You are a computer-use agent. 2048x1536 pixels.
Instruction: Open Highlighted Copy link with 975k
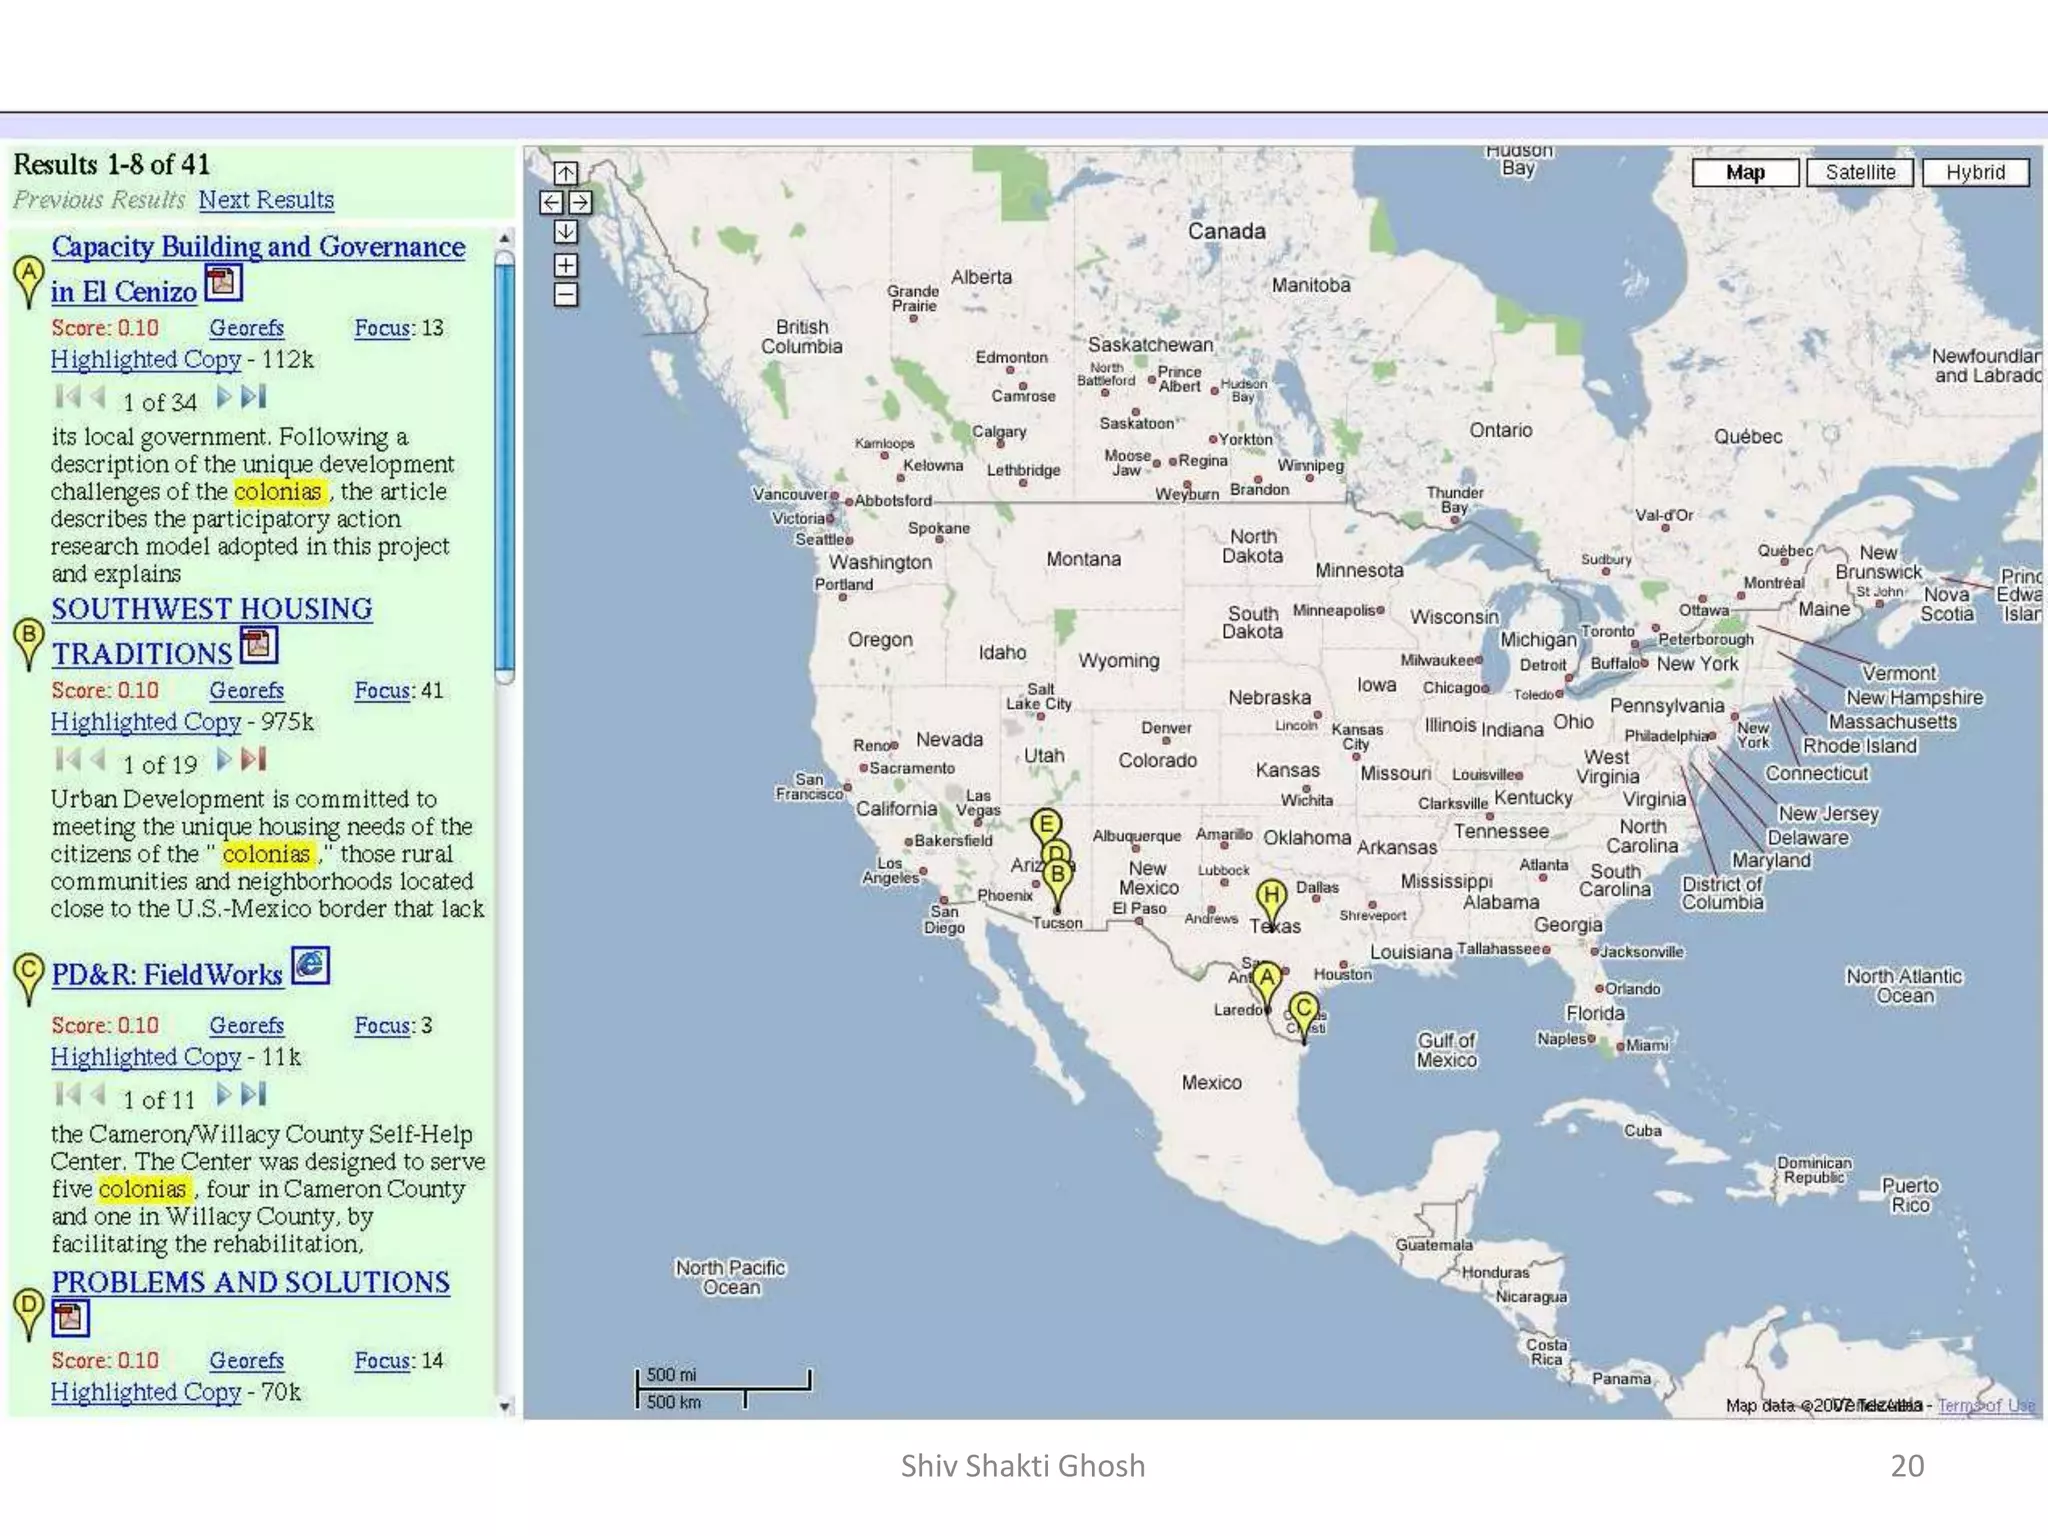coord(146,721)
